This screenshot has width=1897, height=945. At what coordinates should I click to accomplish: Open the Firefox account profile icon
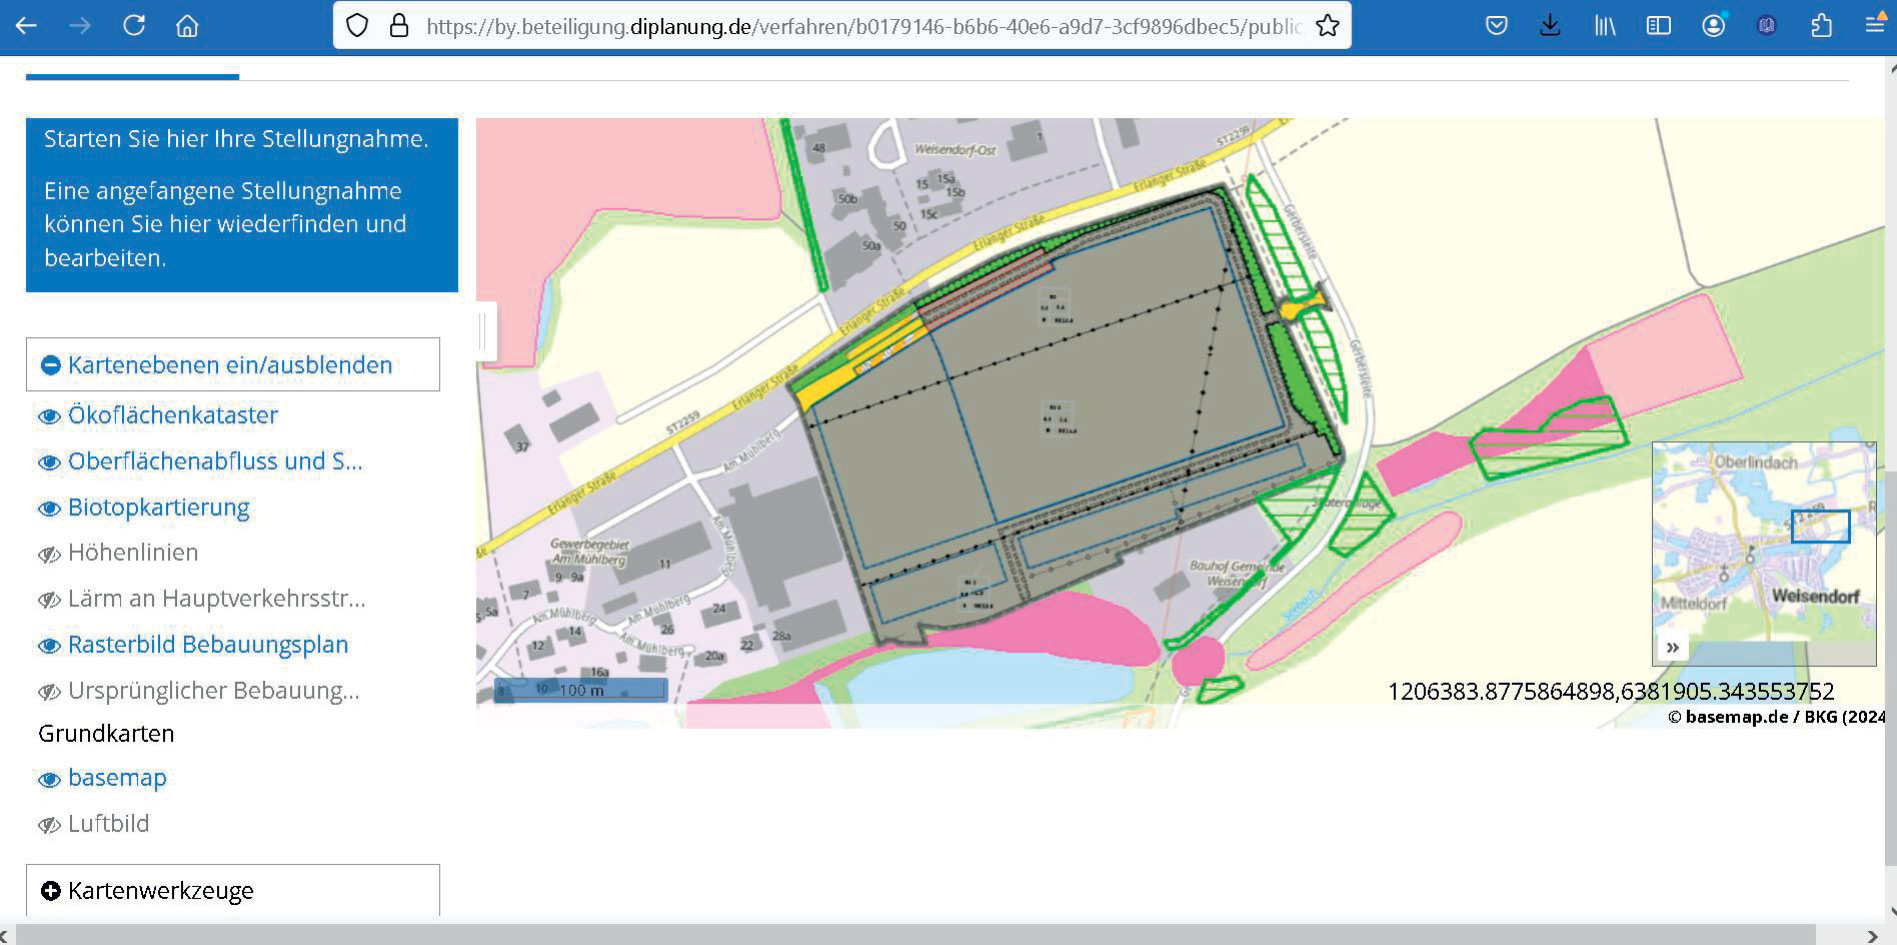[1713, 26]
